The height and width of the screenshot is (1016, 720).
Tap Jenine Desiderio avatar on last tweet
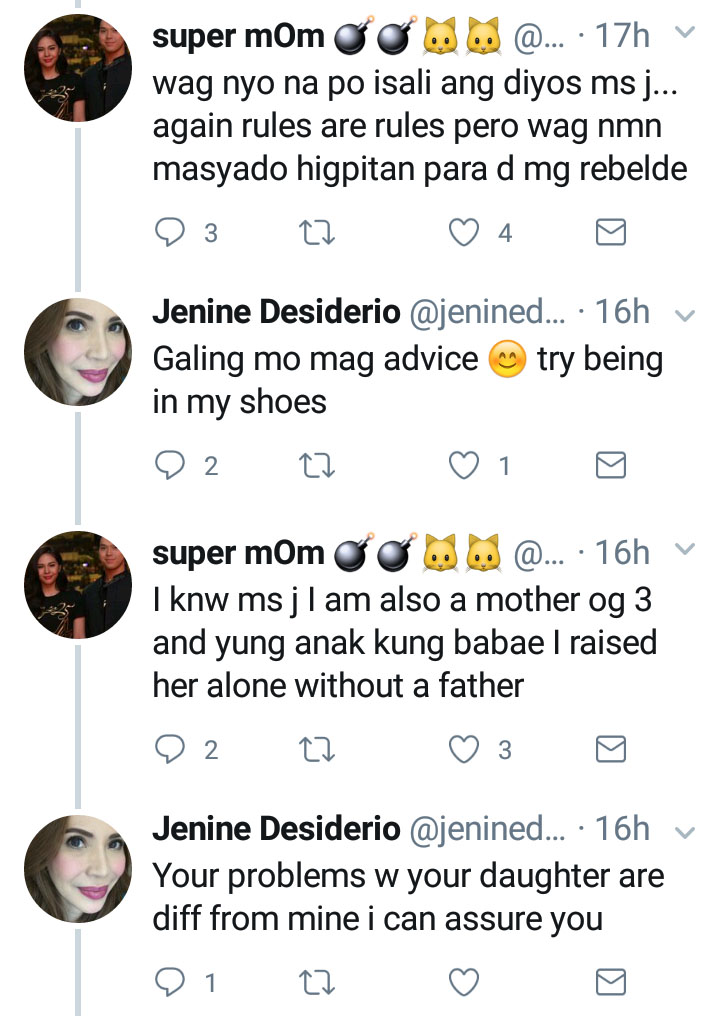(78, 869)
